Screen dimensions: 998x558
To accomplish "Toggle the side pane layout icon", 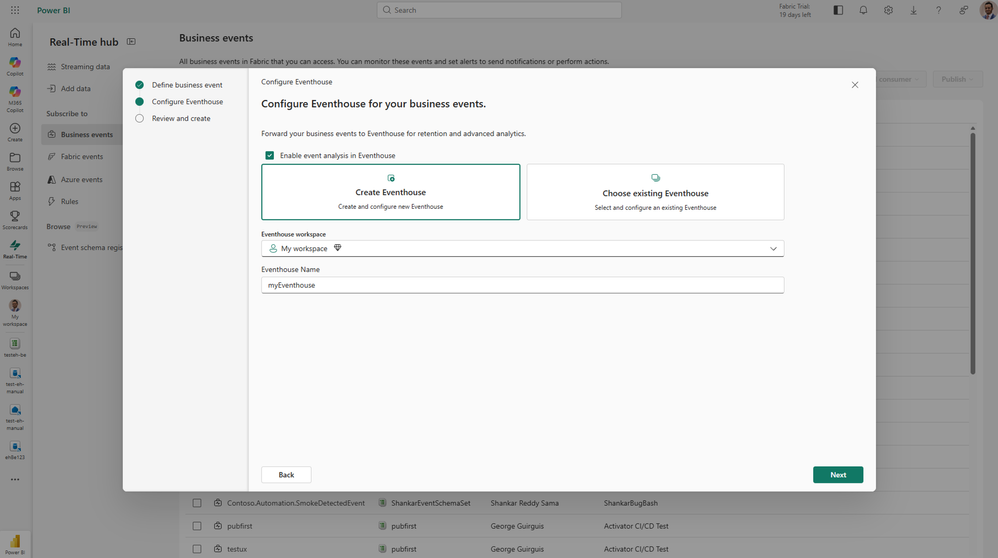I will click(x=838, y=10).
